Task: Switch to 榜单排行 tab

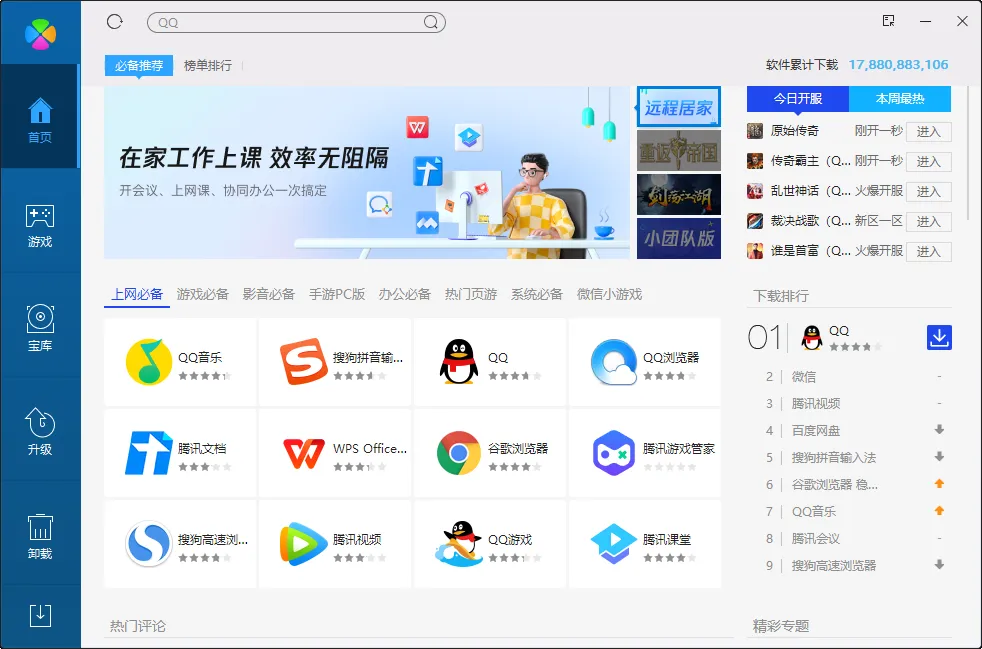Action: click(208, 65)
